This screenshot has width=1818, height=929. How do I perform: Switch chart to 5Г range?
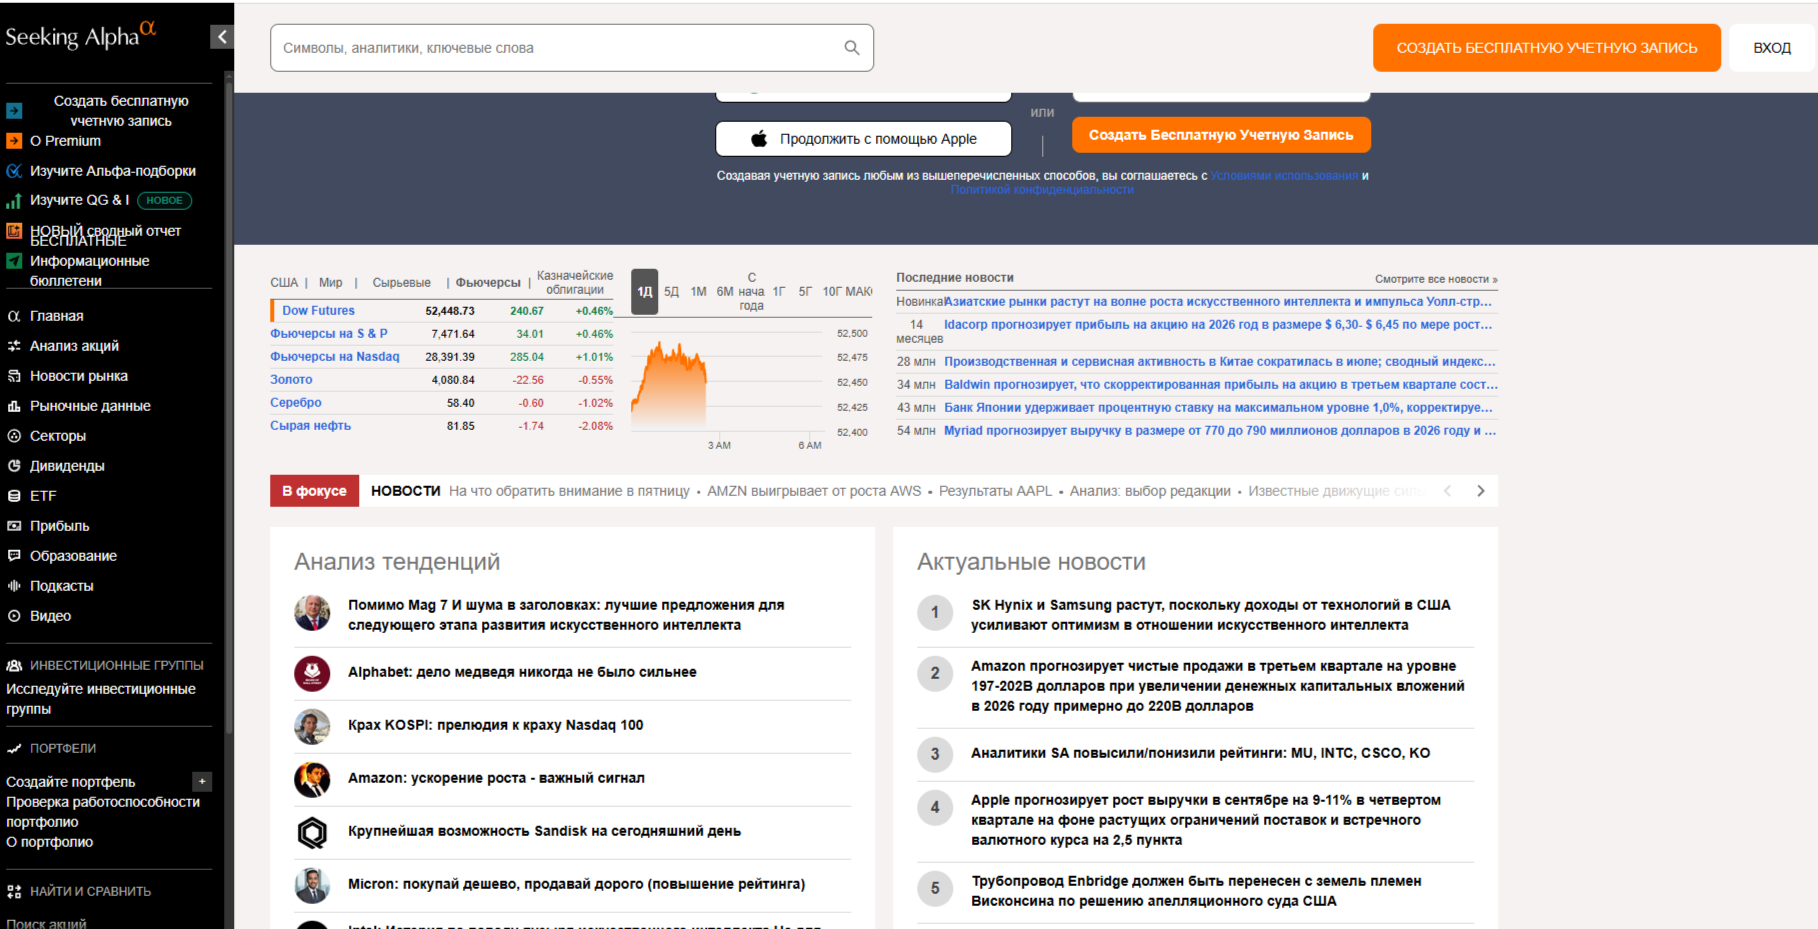pyautogui.click(x=805, y=292)
